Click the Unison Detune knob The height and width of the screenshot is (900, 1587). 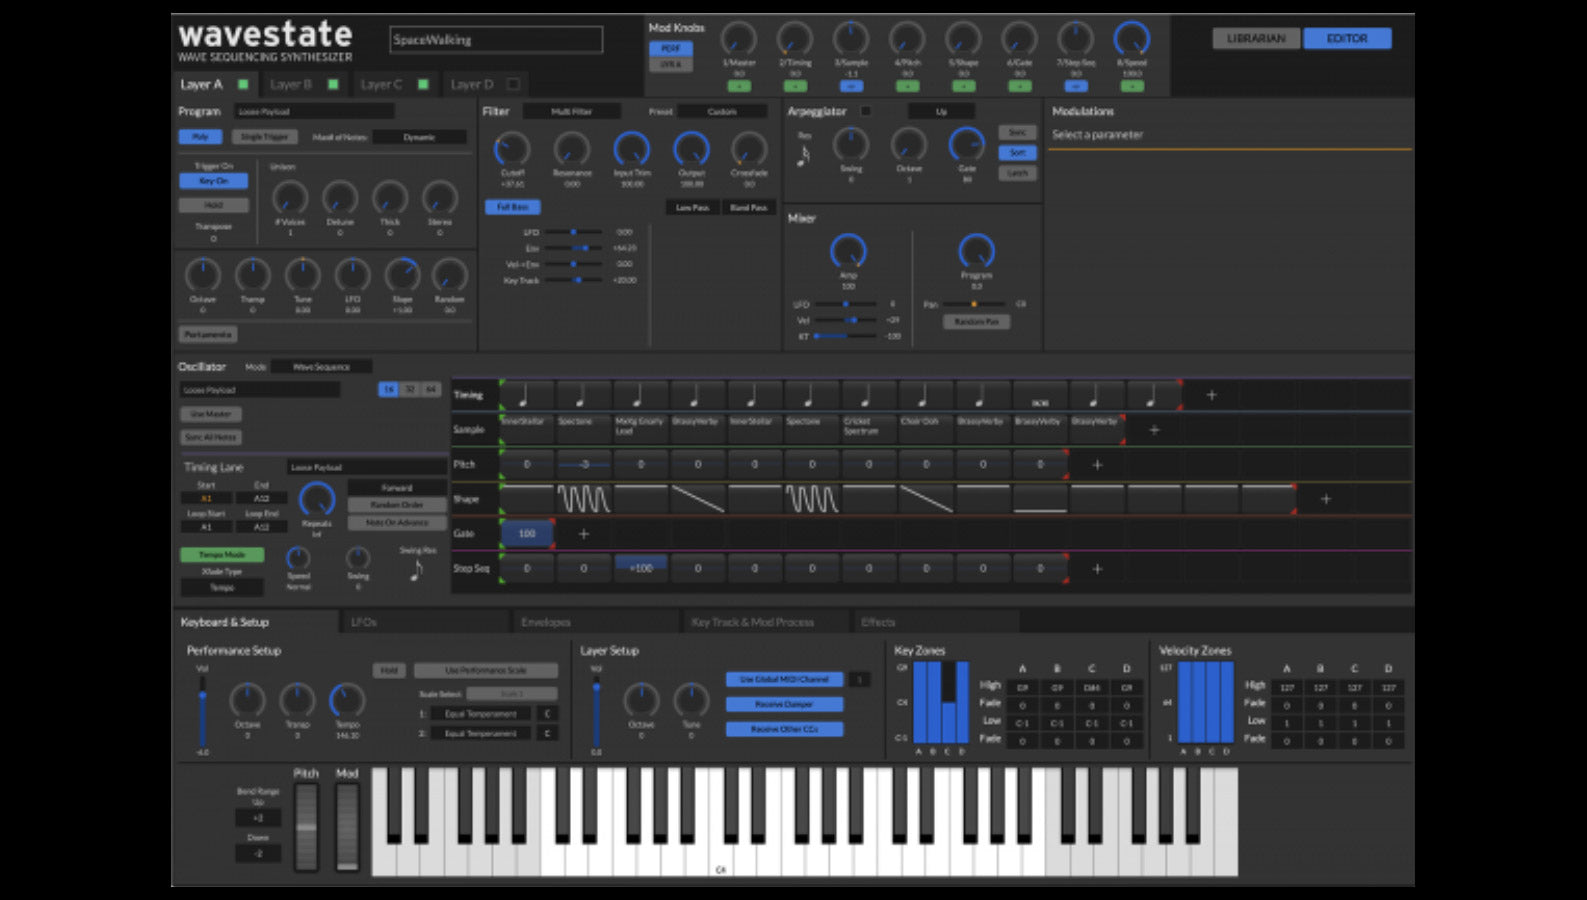[340, 198]
